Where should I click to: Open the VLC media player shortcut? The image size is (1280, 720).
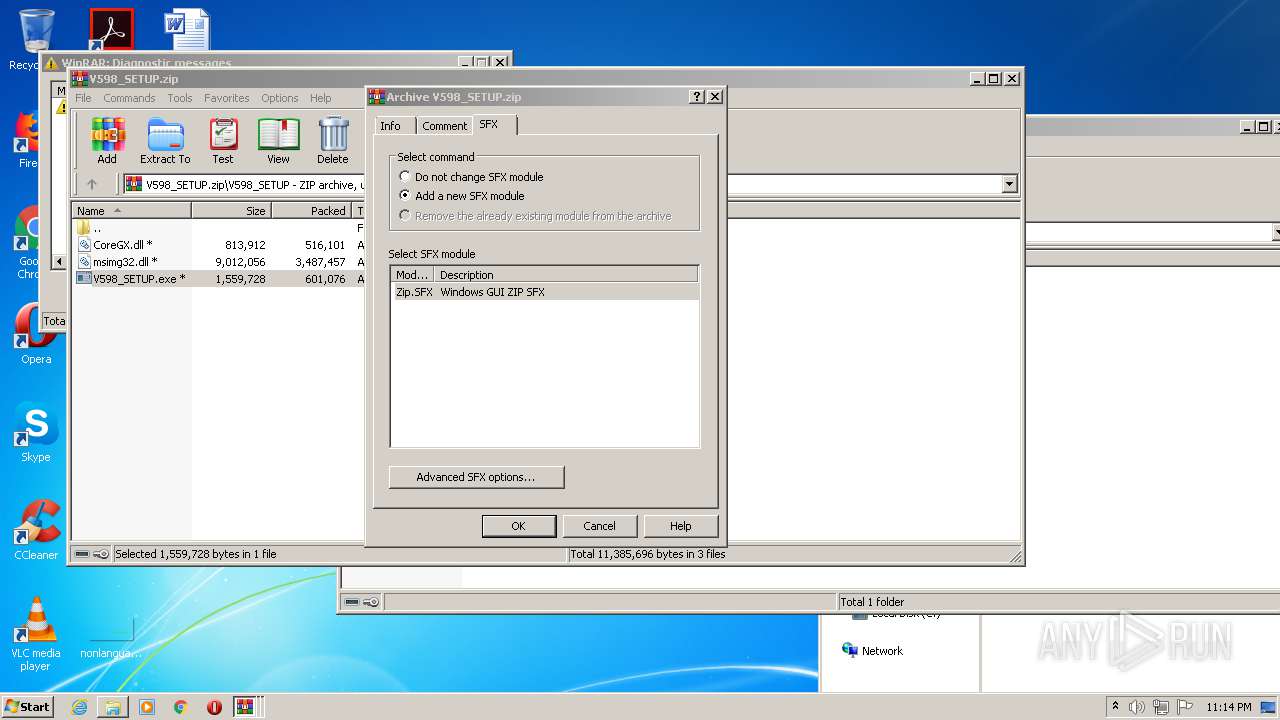tap(36, 634)
